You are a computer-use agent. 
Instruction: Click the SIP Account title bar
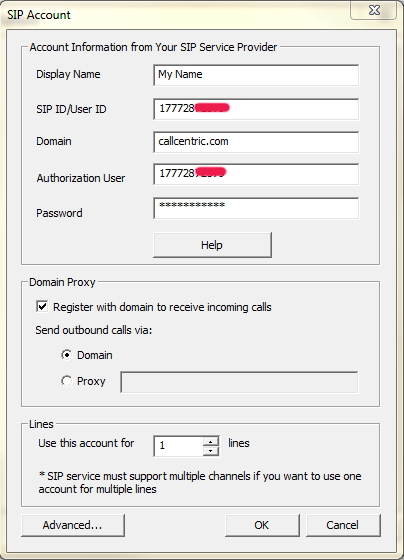coord(175,14)
